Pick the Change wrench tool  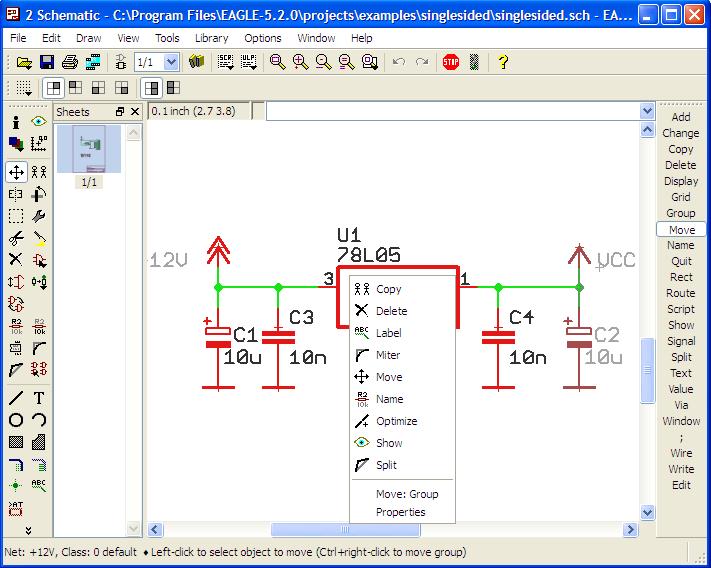(x=39, y=216)
